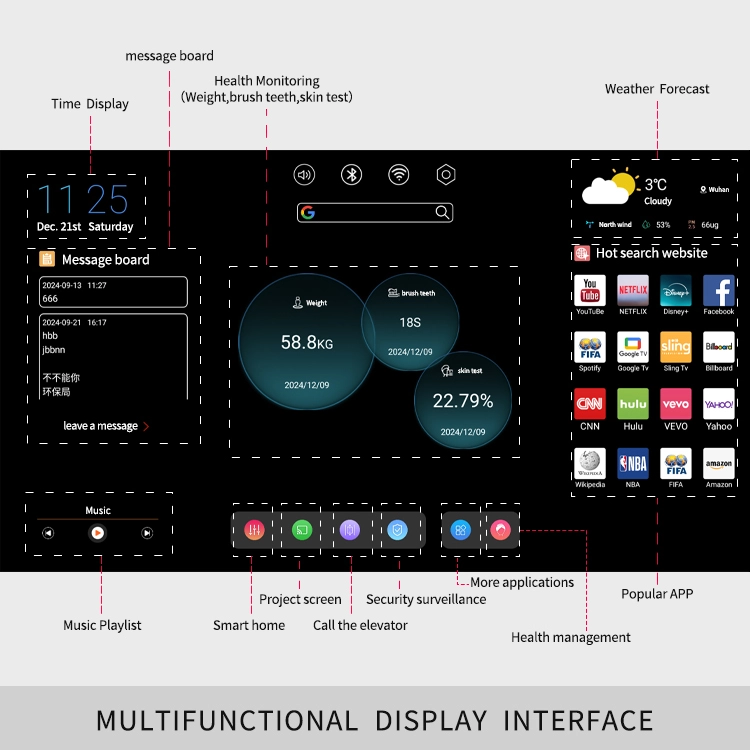
Task: Open the Weight health monitoring circle
Action: point(306,342)
